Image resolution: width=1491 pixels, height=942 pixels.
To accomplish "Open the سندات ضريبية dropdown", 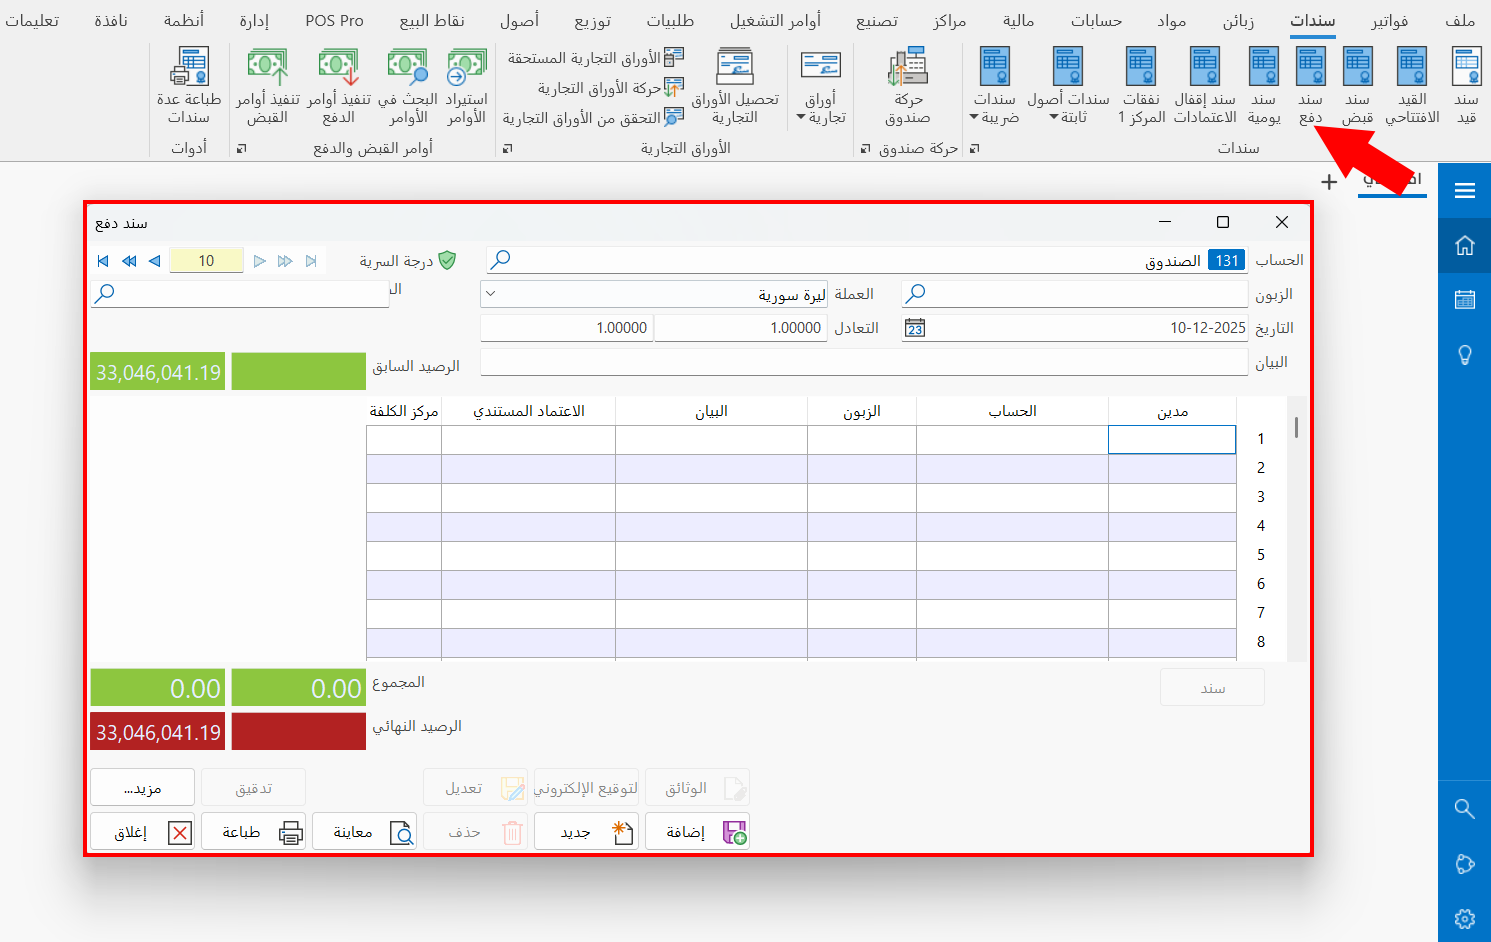I will pyautogui.click(x=994, y=85).
